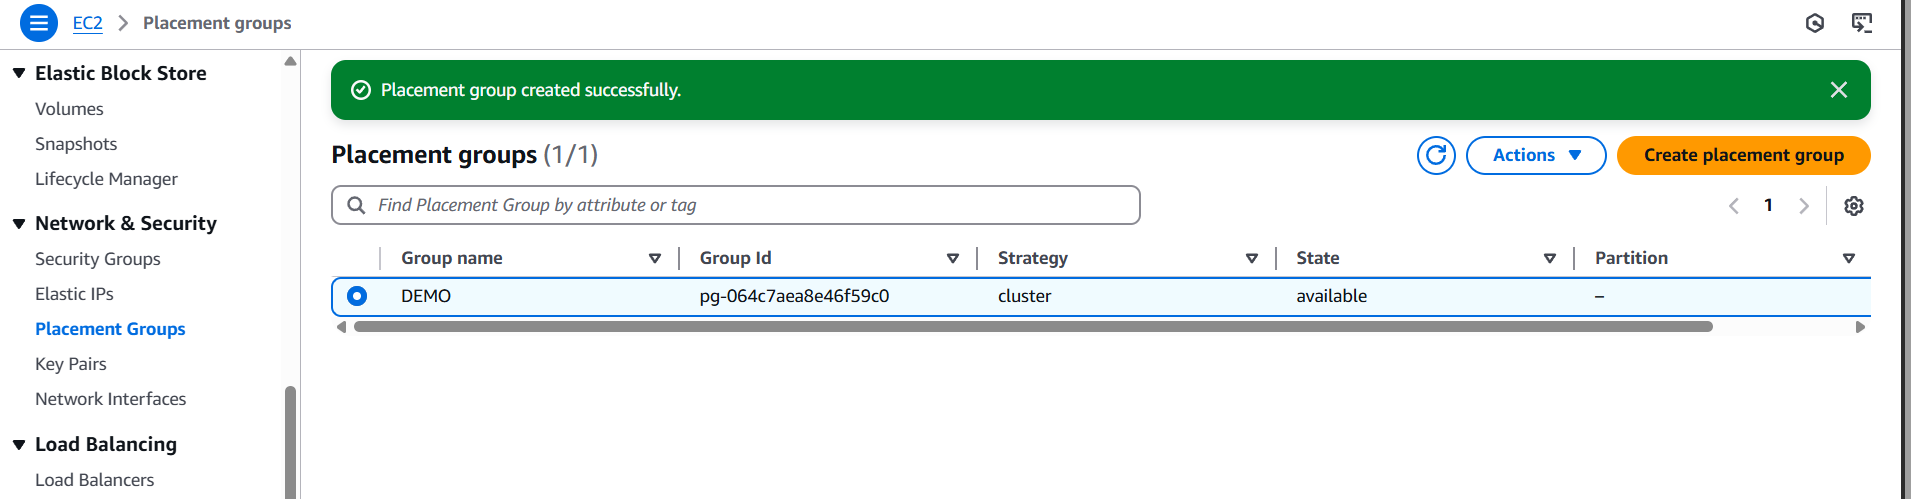
Task: Open Volumes in sidebar
Action: pyautogui.click(x=69, y=109)
